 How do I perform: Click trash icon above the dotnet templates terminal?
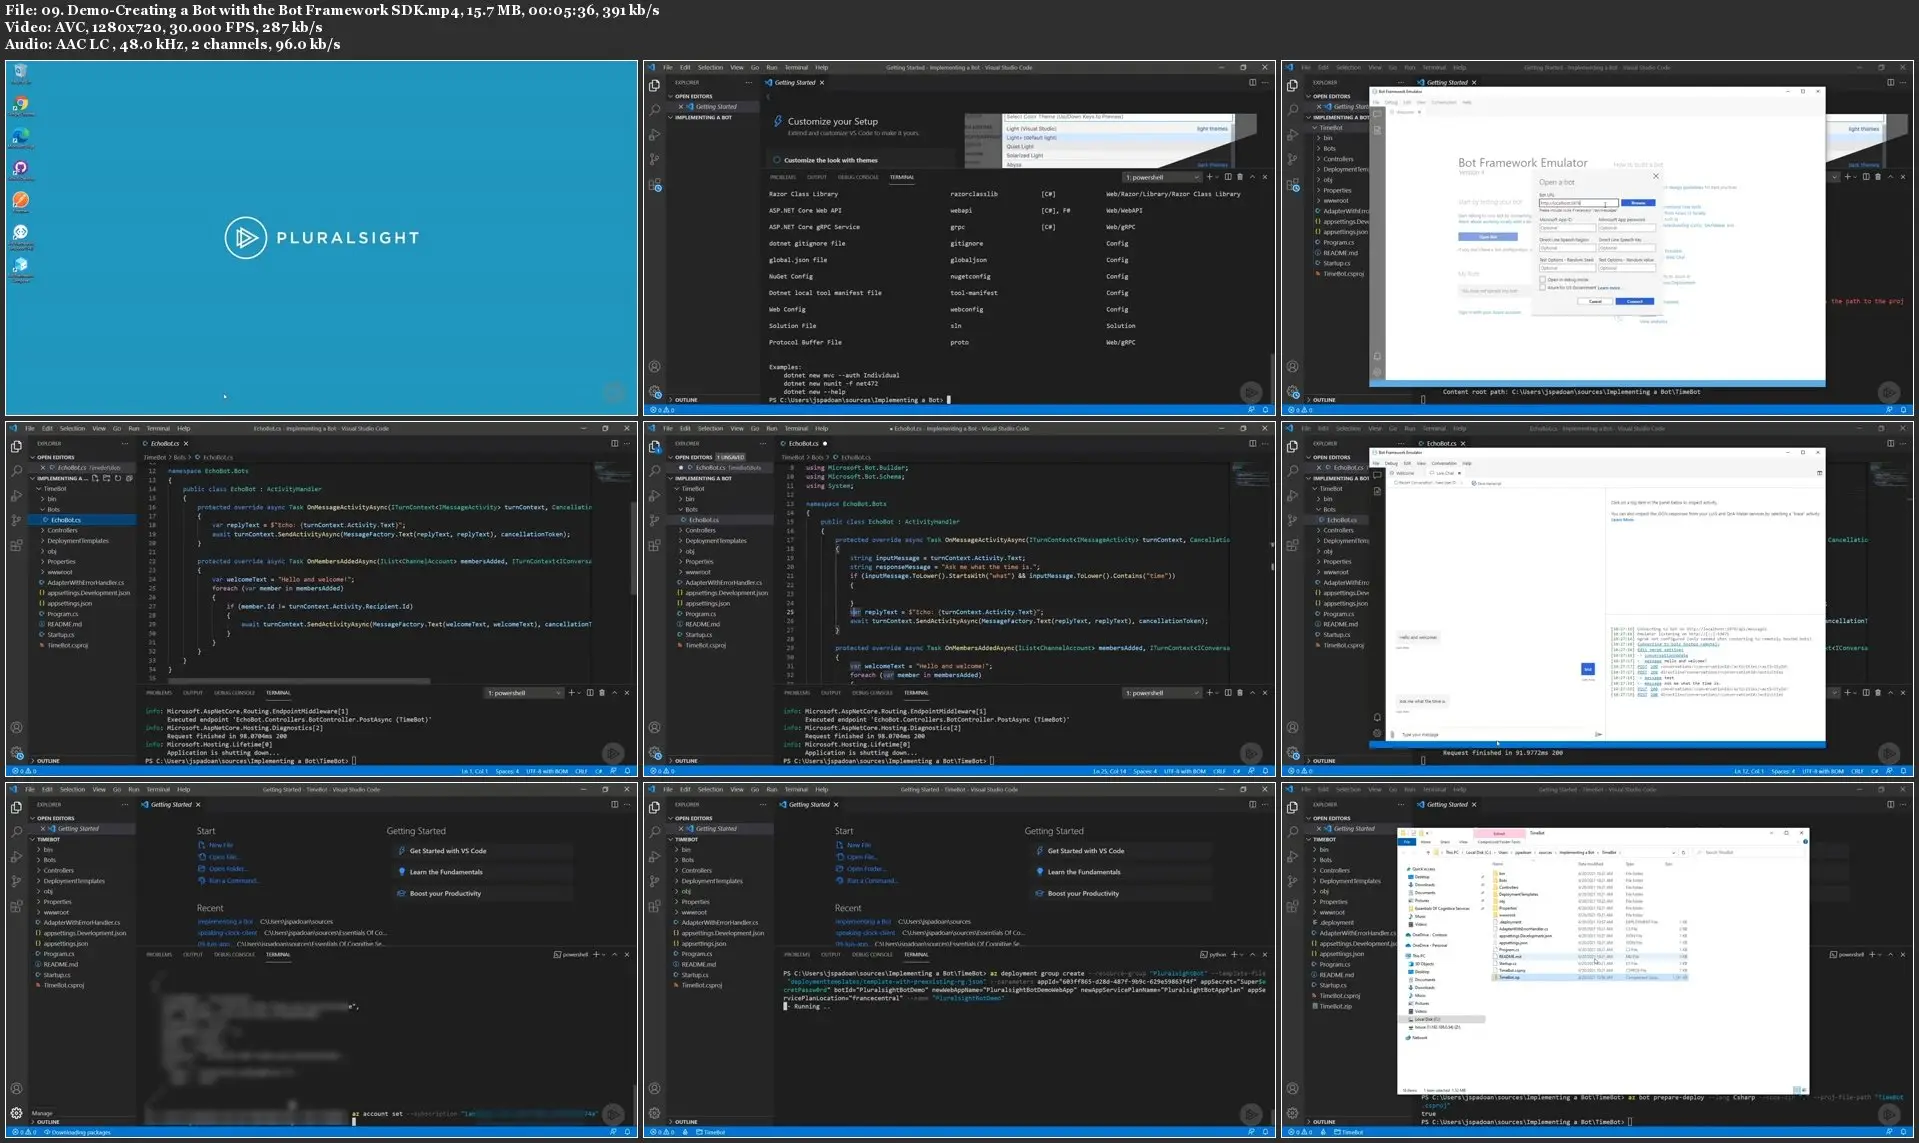tap(1240, 177)
